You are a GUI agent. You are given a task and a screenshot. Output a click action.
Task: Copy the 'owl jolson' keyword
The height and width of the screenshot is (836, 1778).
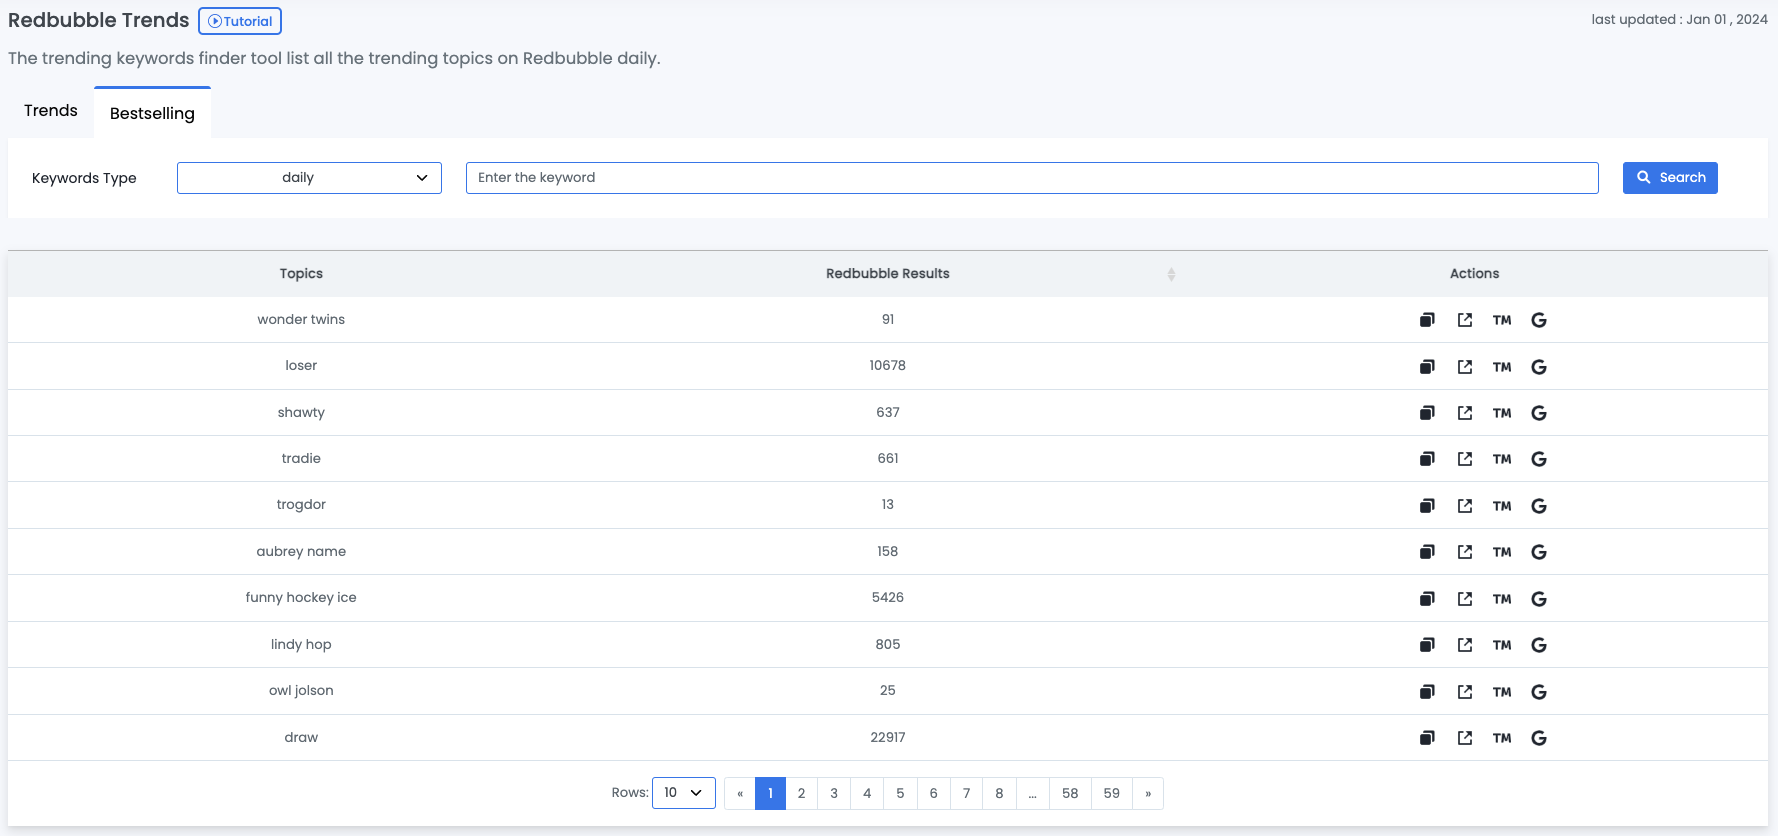(x=1427, y=692)
